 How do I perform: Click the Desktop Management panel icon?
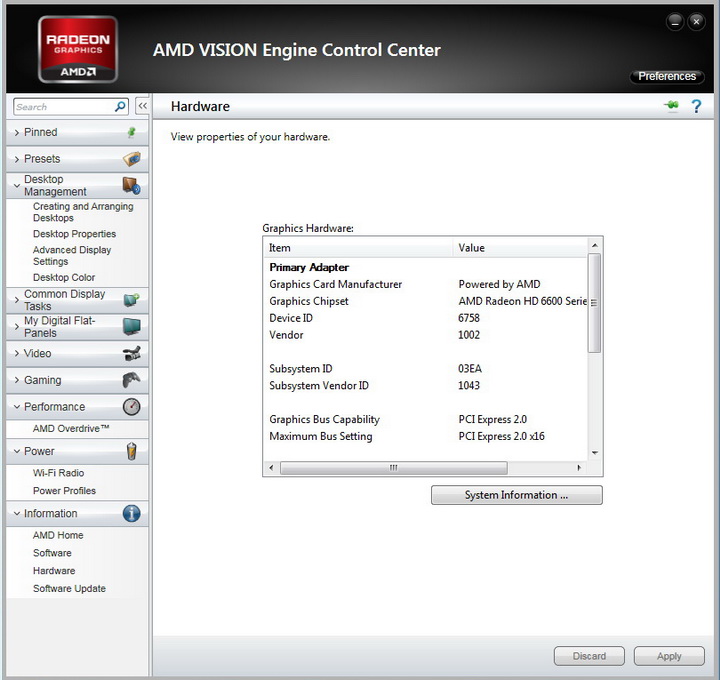(x=132, y=185)
